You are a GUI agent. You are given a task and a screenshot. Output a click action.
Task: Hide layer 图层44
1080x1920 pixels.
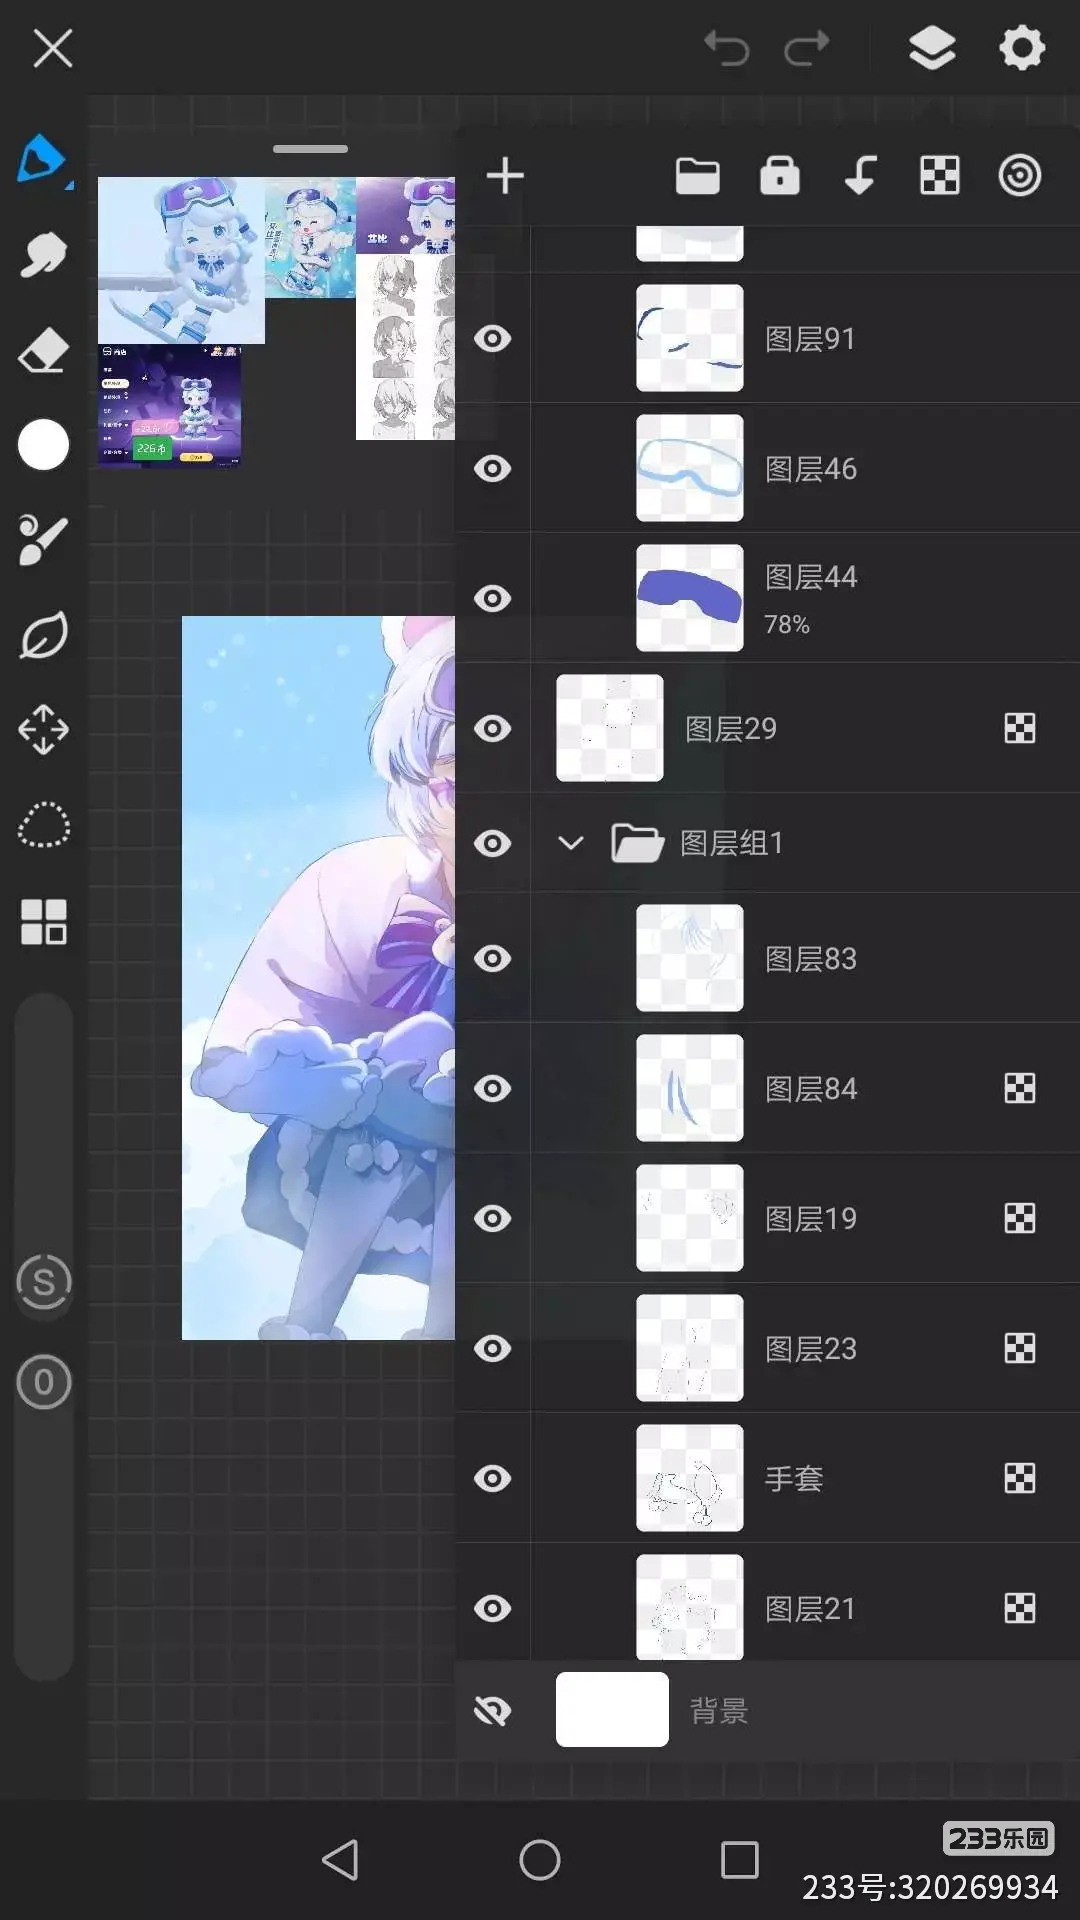[492, 598]
